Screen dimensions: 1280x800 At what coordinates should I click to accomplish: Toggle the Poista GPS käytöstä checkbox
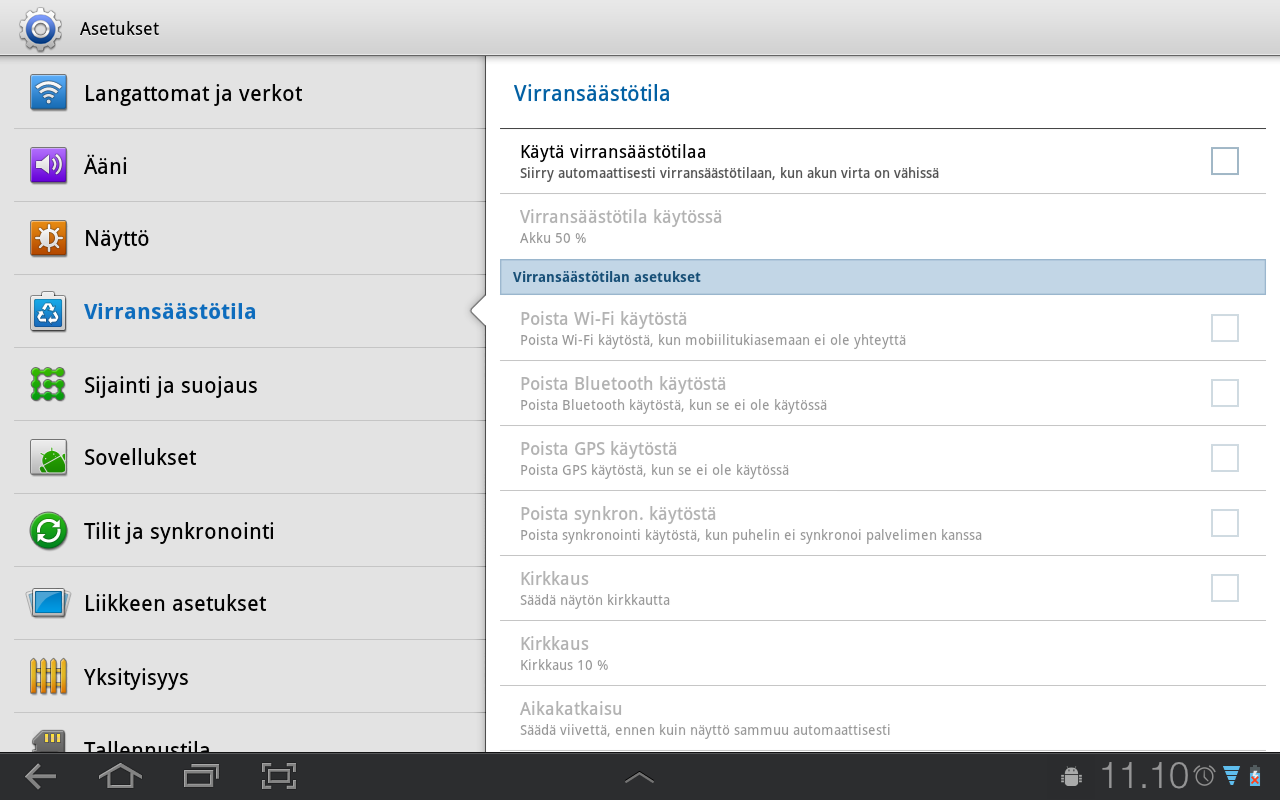[1224, 458]
